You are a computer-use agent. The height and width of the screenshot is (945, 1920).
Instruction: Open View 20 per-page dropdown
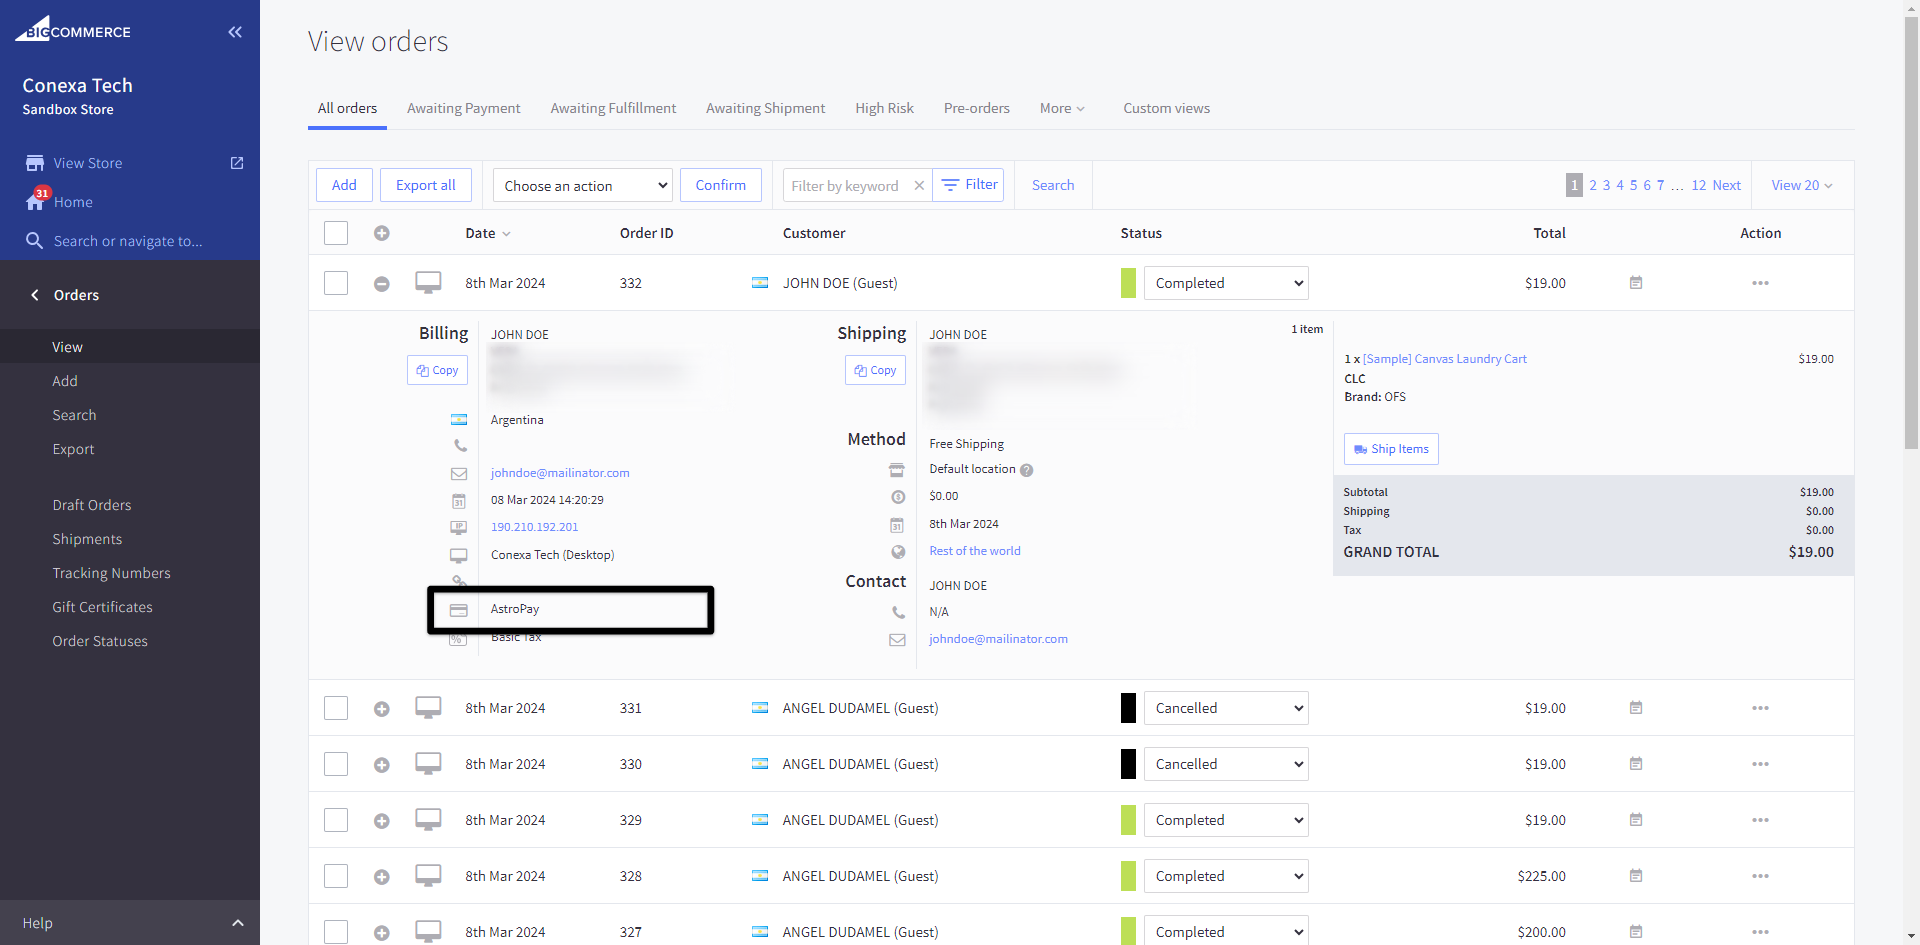coord(1802,185)
